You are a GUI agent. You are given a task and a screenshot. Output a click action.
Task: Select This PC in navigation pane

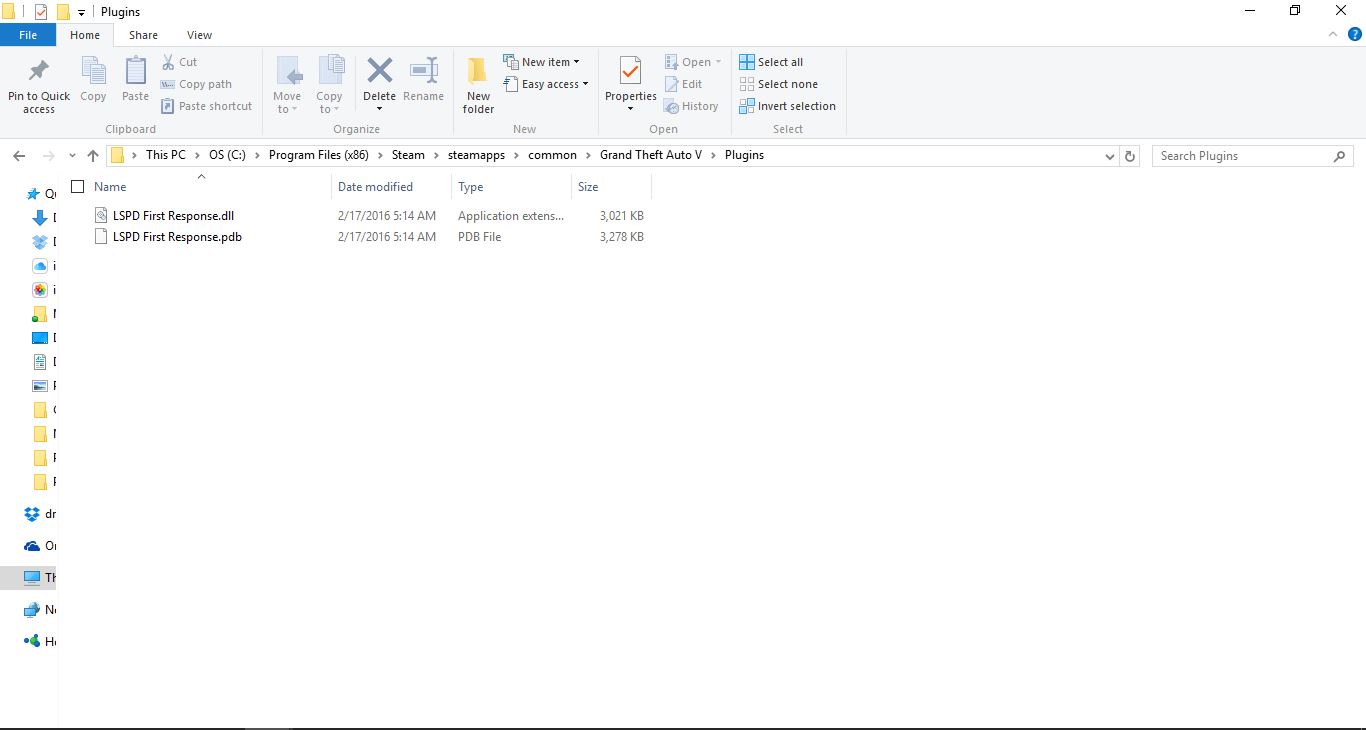(31, 578)
